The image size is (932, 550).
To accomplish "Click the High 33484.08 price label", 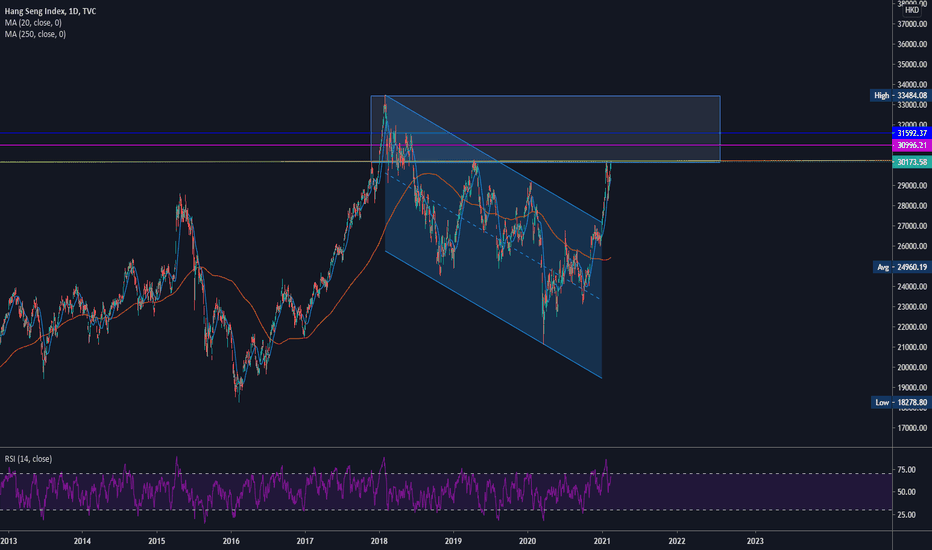I will coord(898,96).
